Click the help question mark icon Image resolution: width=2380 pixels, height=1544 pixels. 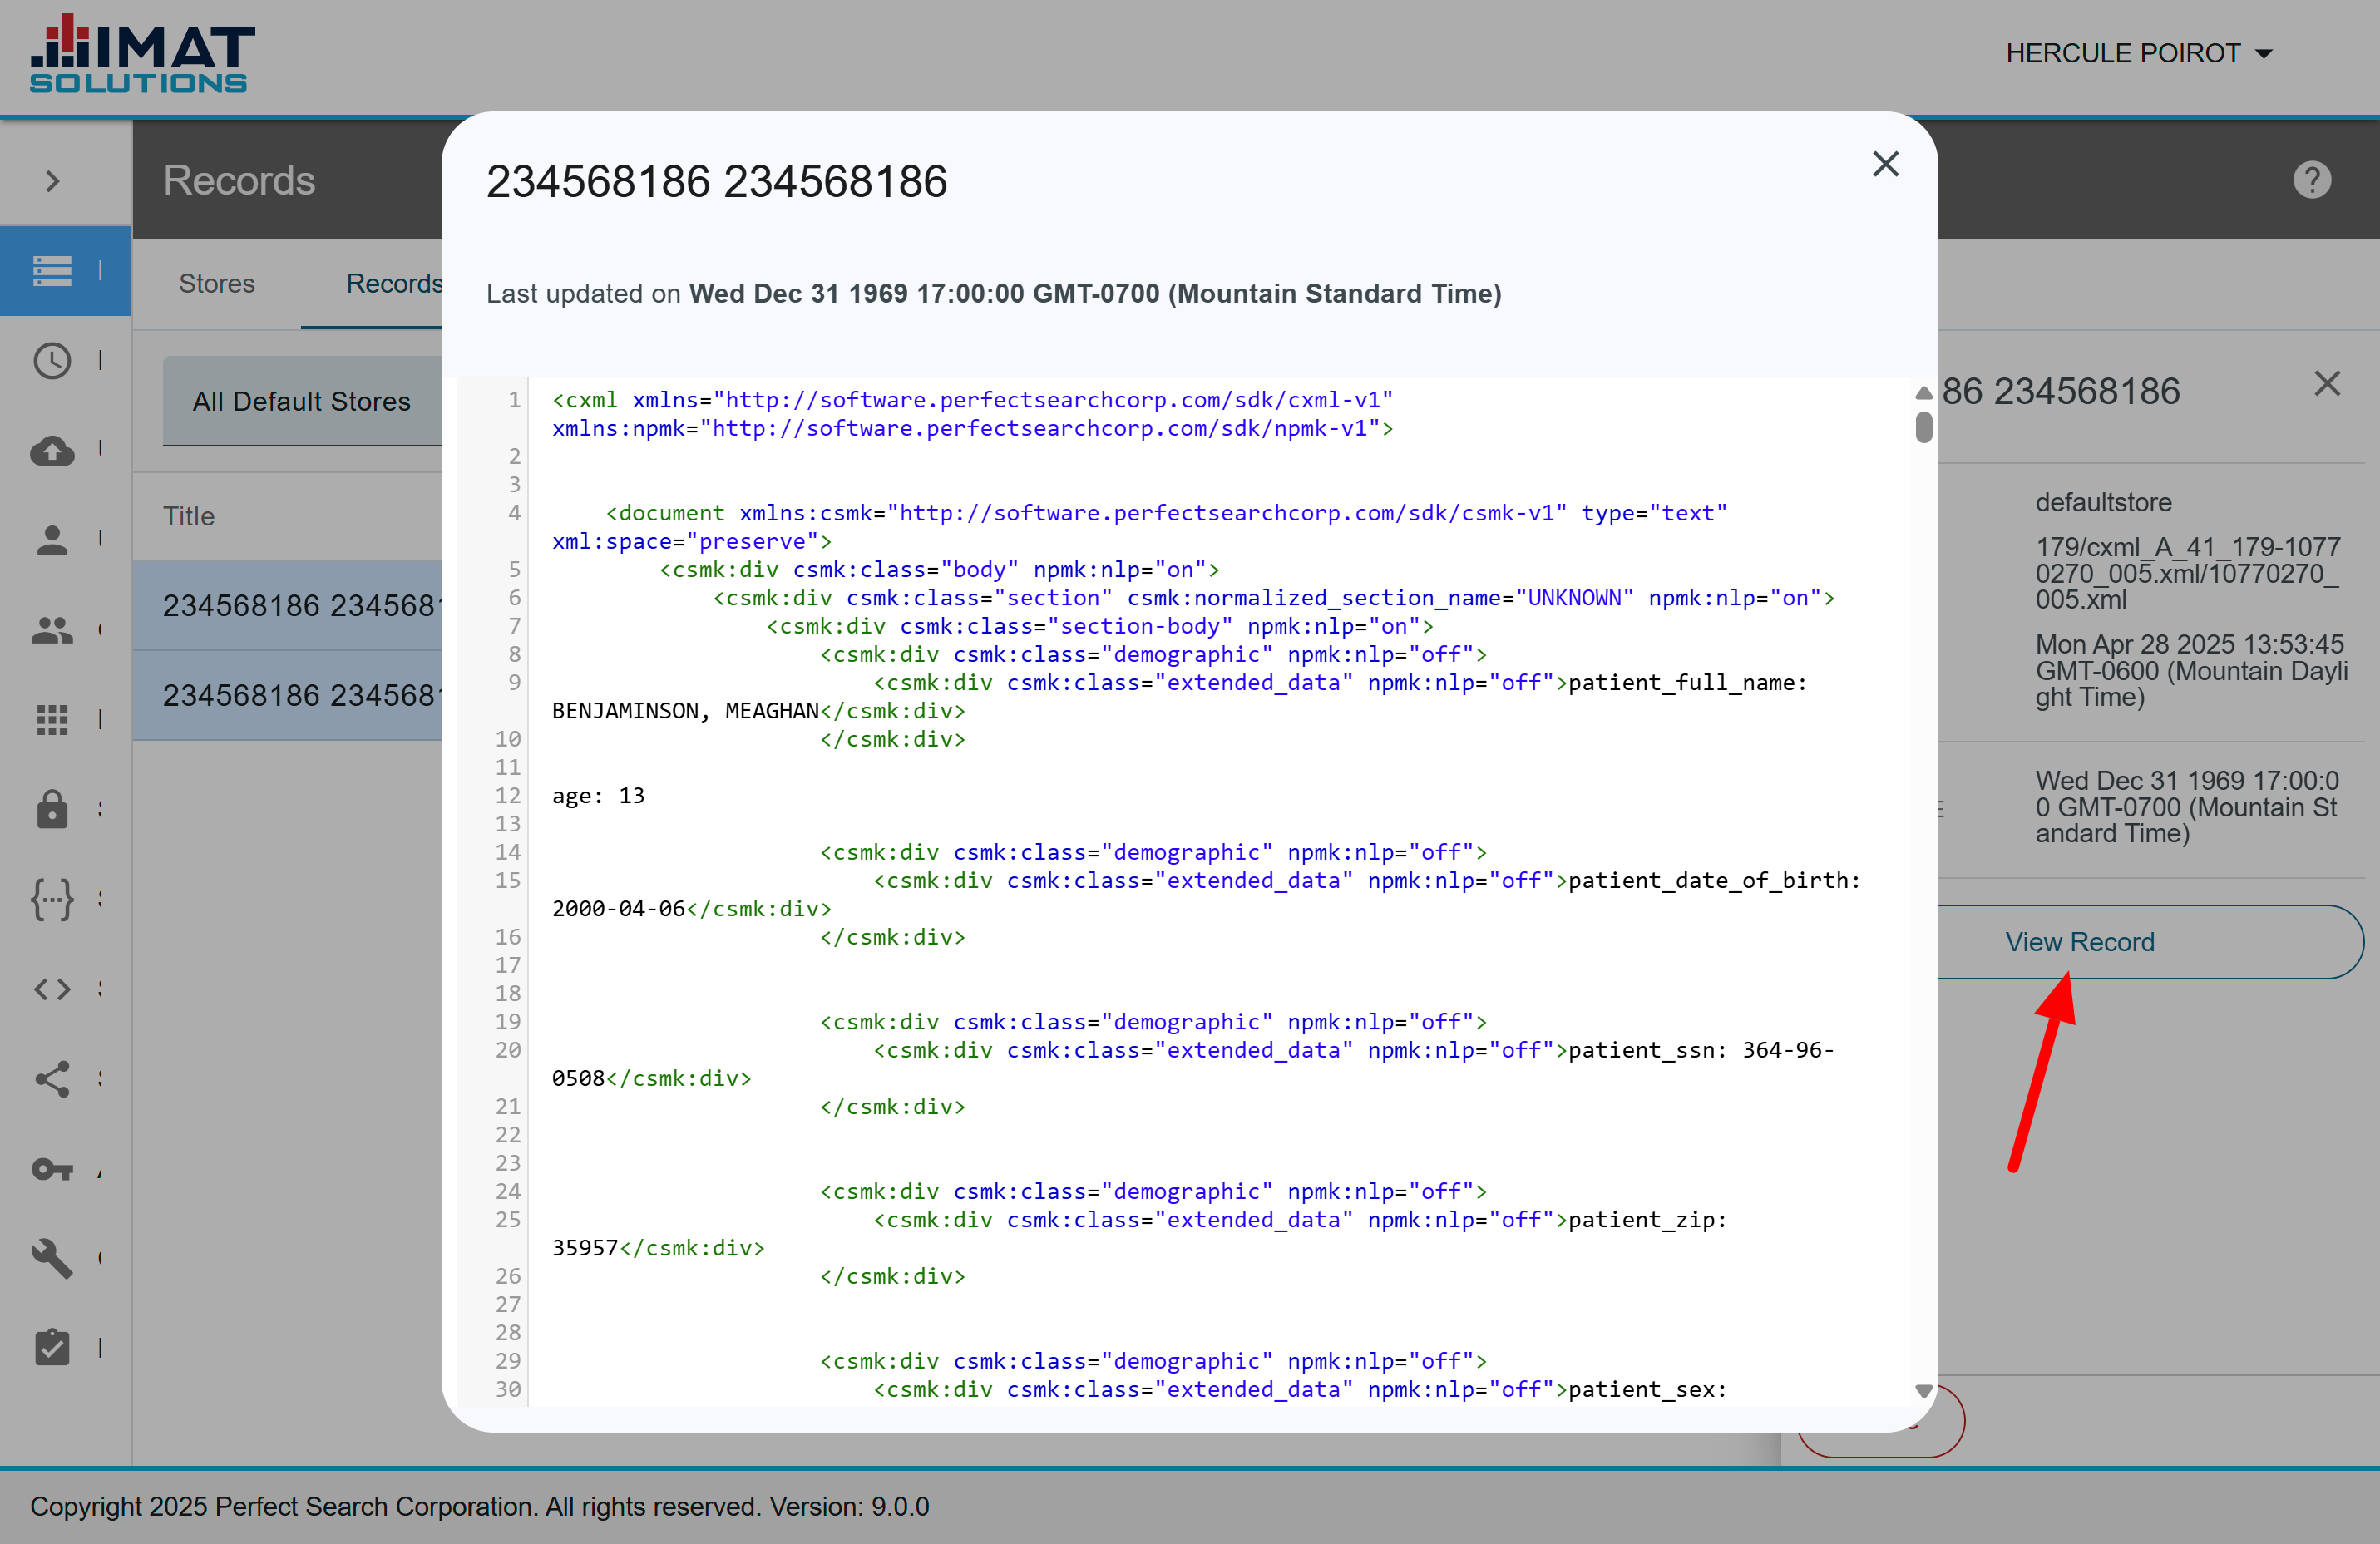coord(2312,180)
